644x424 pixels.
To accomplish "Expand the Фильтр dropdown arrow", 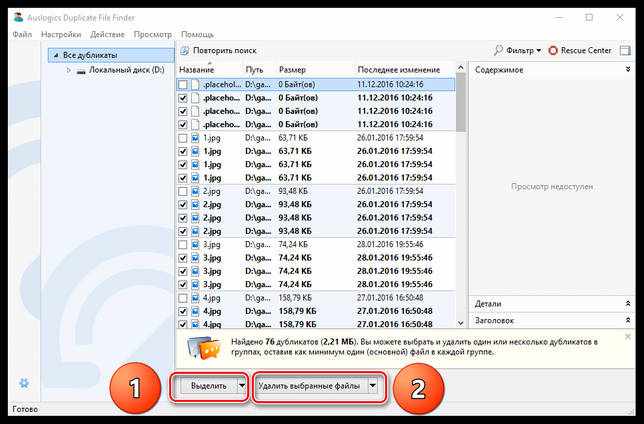I will [538, 51].
